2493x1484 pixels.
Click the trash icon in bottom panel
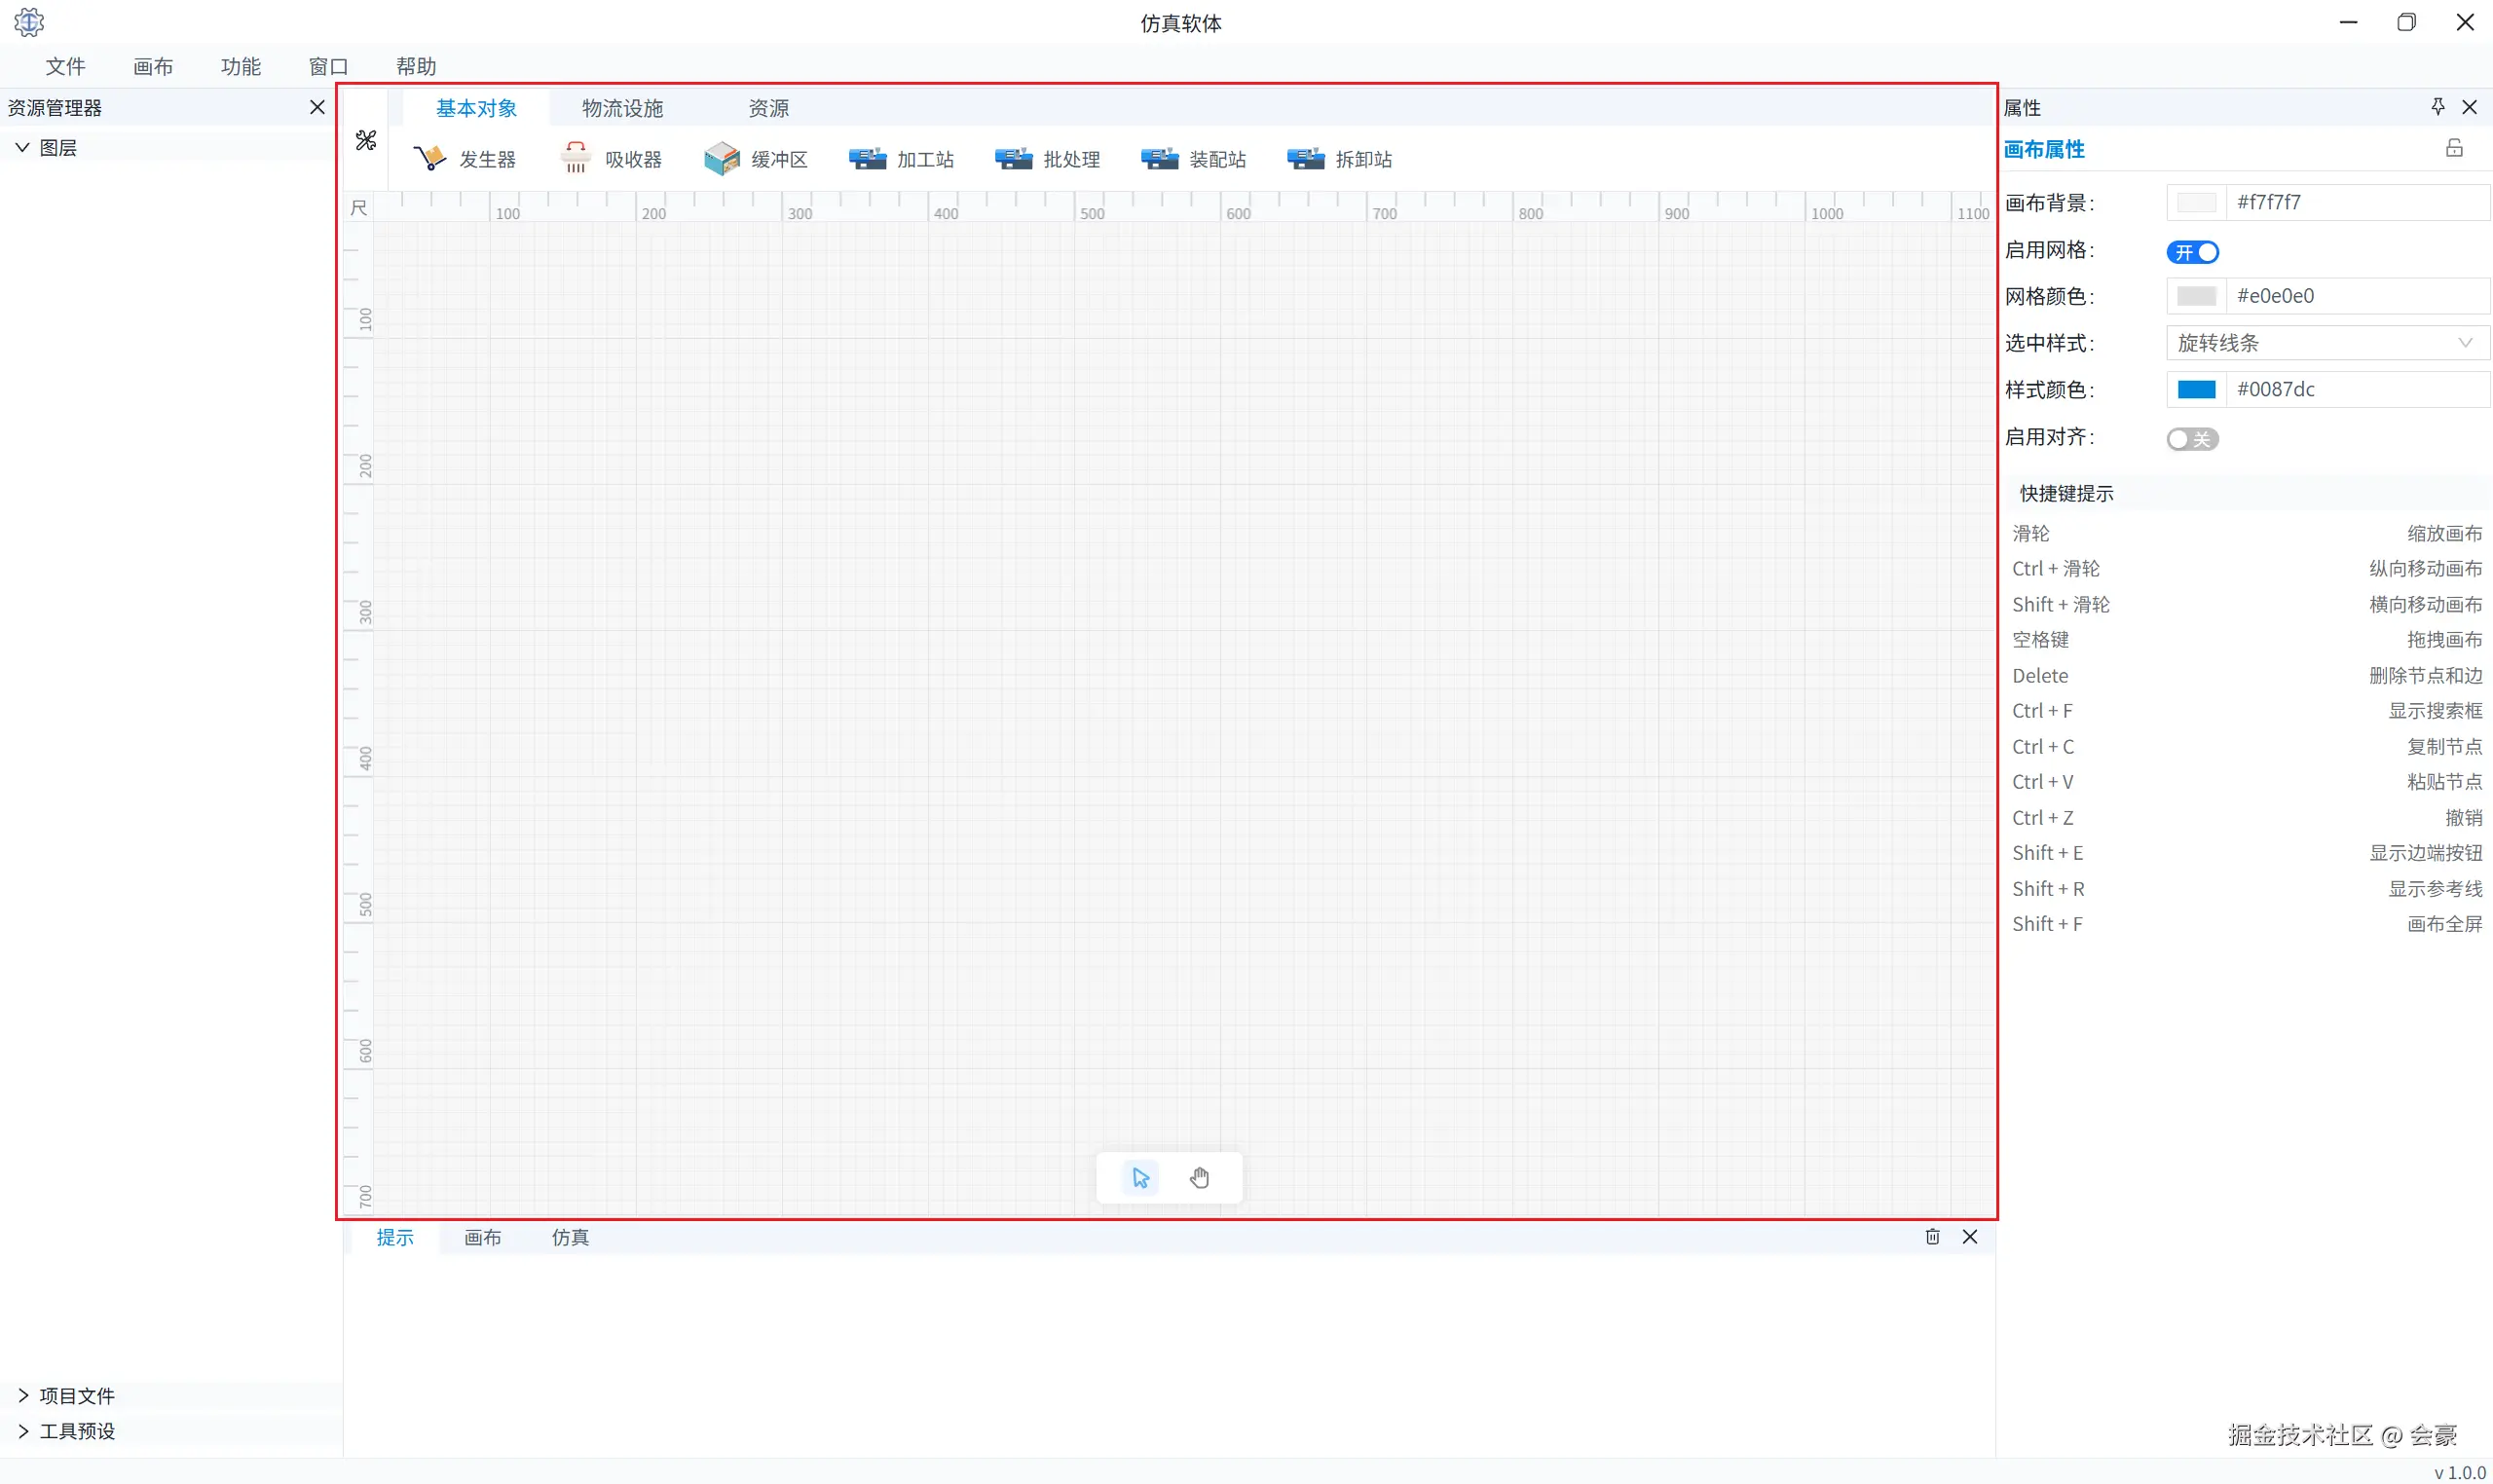point(1932,1237)
